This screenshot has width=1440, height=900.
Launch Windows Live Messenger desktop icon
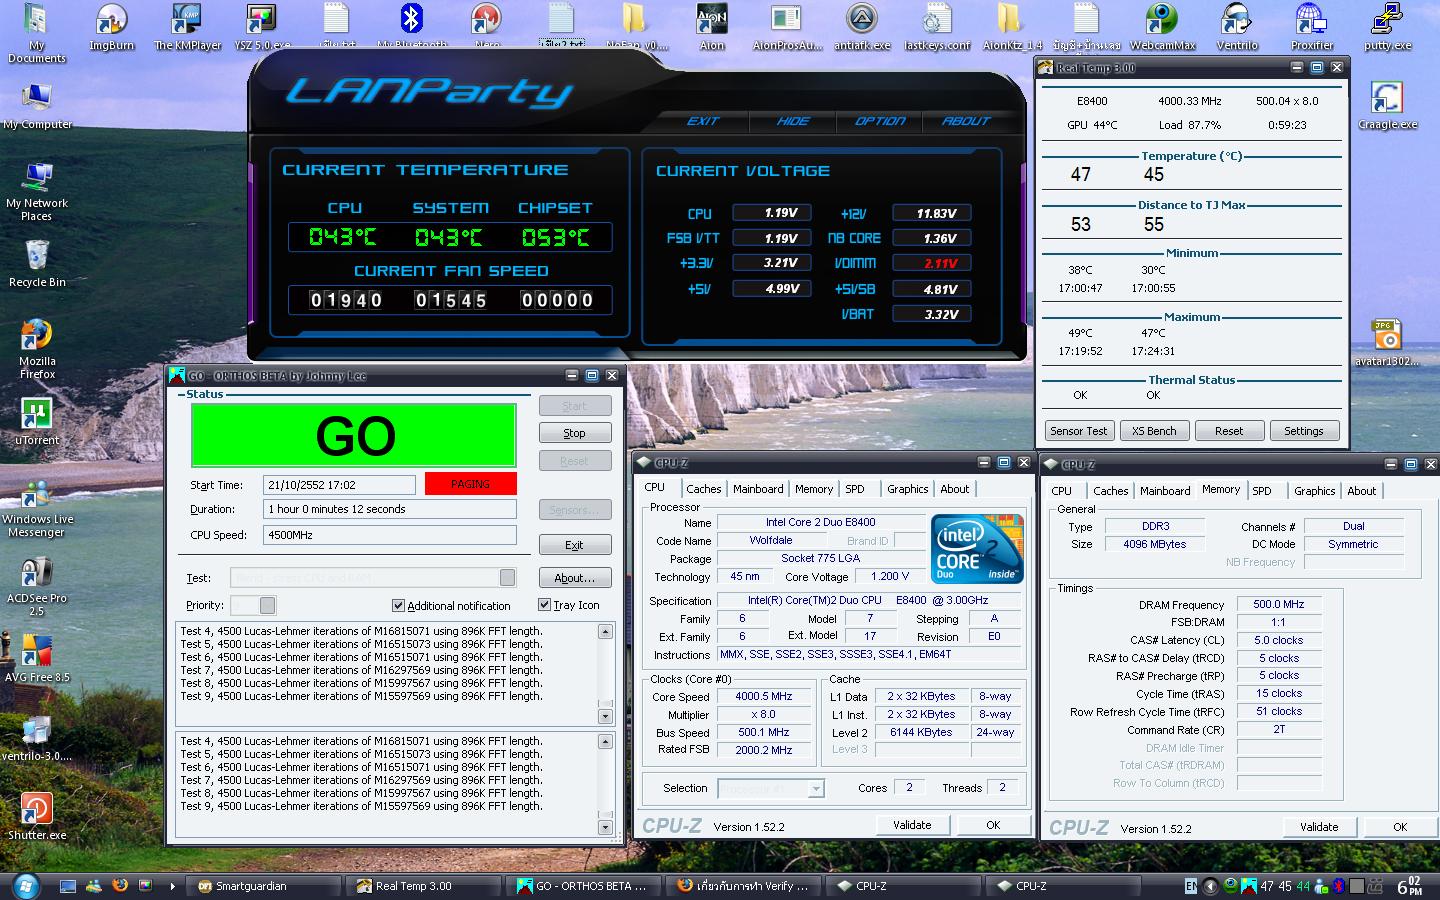coord(37,507)
